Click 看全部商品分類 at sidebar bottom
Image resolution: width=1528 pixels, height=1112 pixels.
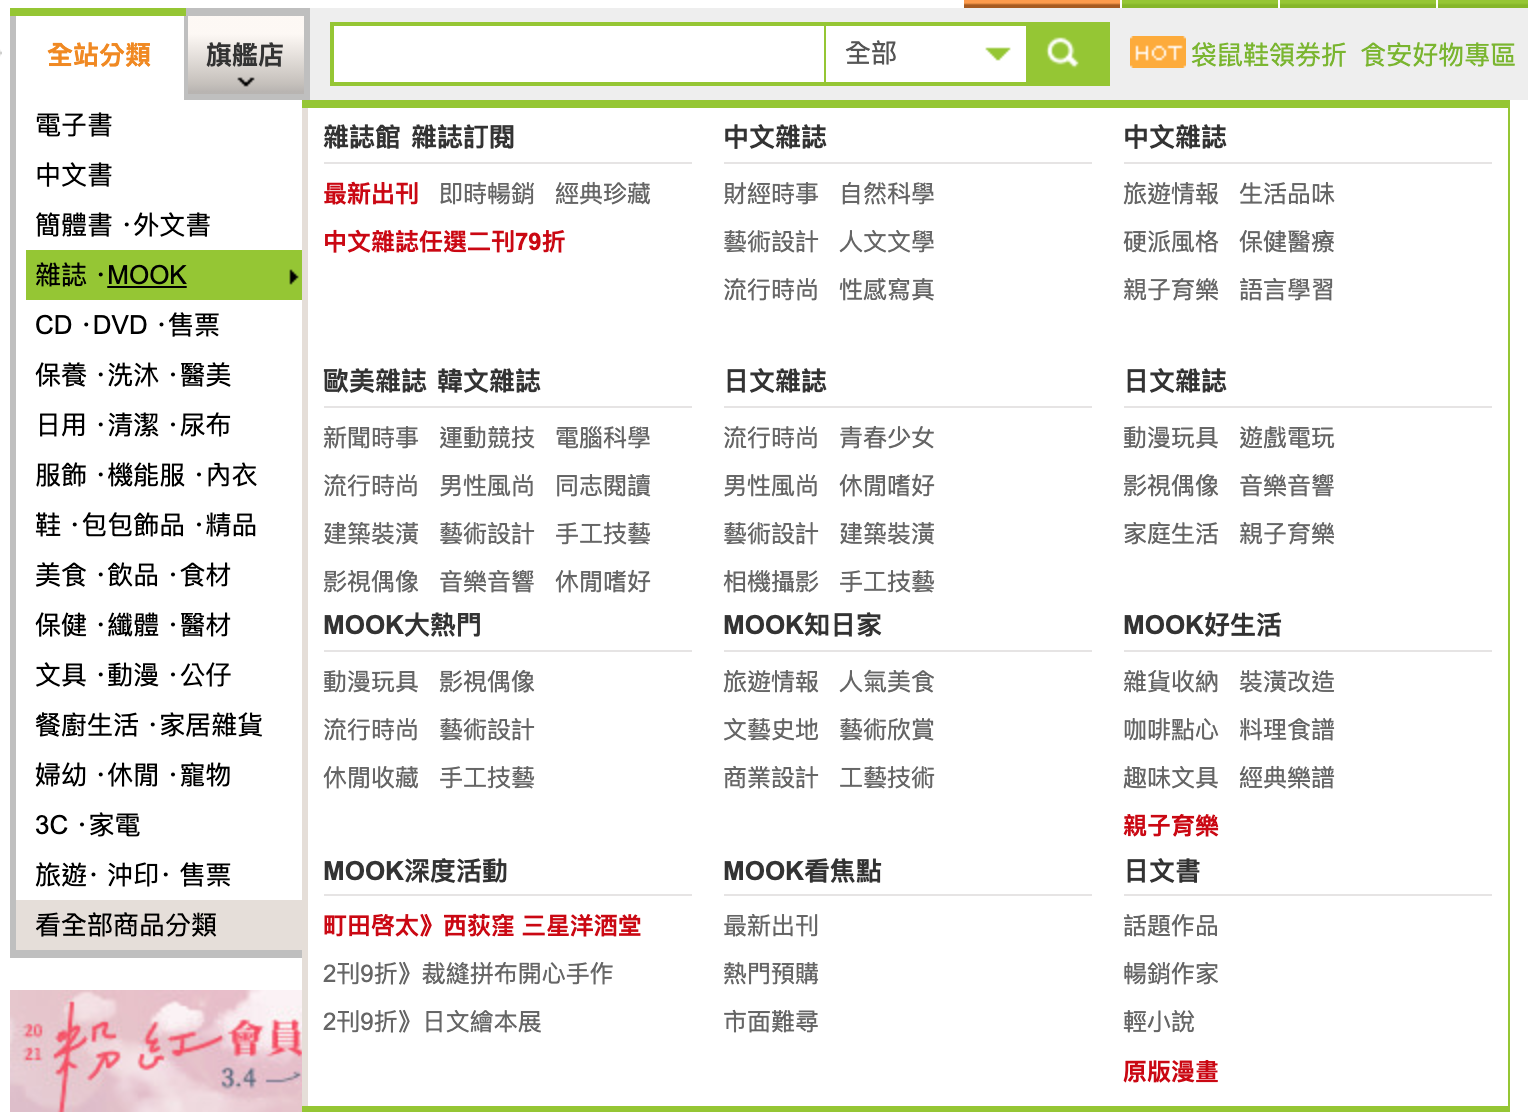(126, 925)
